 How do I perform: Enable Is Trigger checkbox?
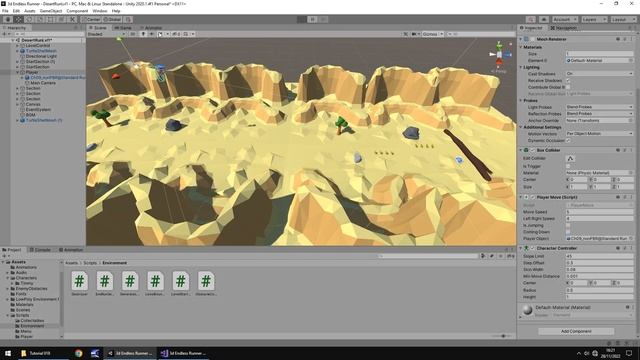click(x=568, y=166)
